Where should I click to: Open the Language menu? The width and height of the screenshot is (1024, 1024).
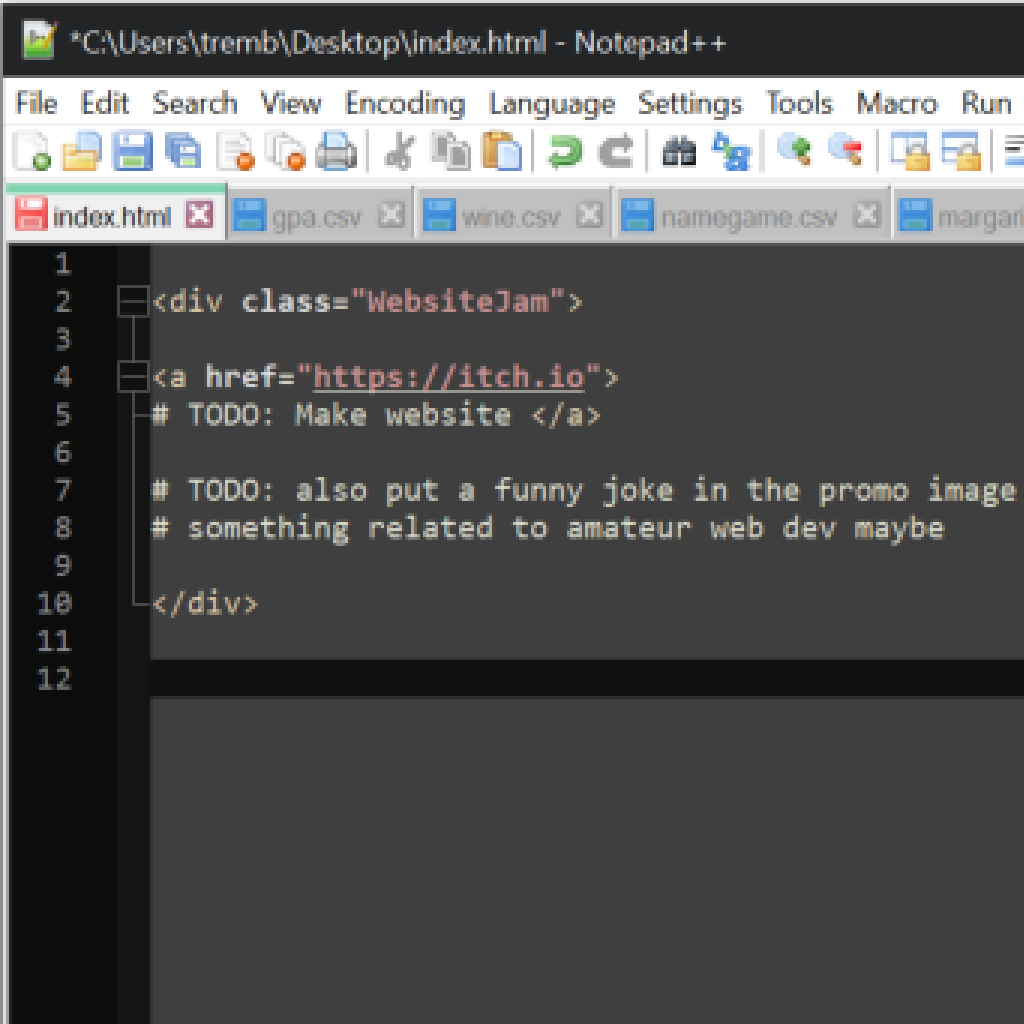click(551, 103)
